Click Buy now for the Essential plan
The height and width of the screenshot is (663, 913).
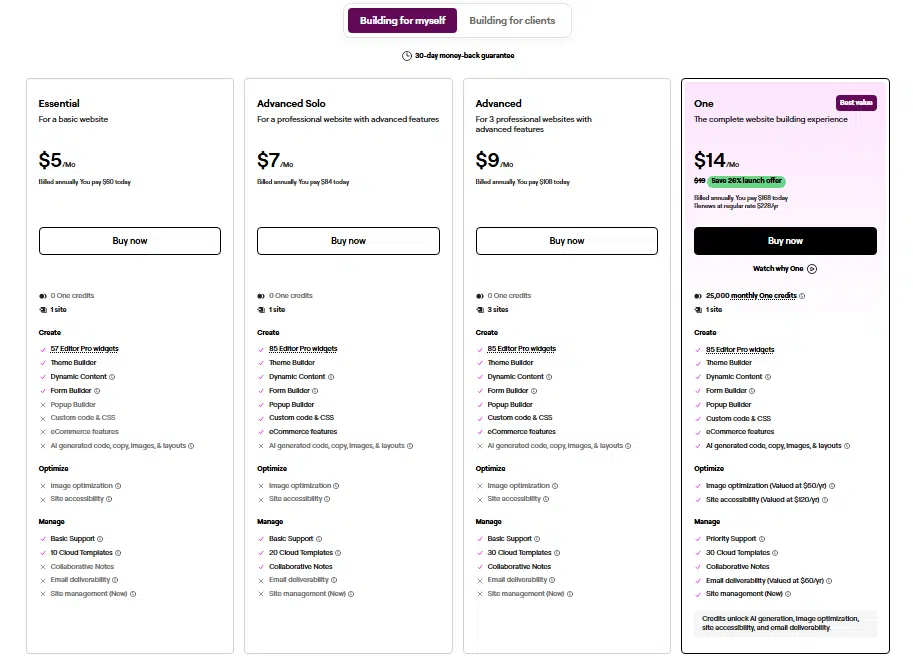tap(129, 240)
